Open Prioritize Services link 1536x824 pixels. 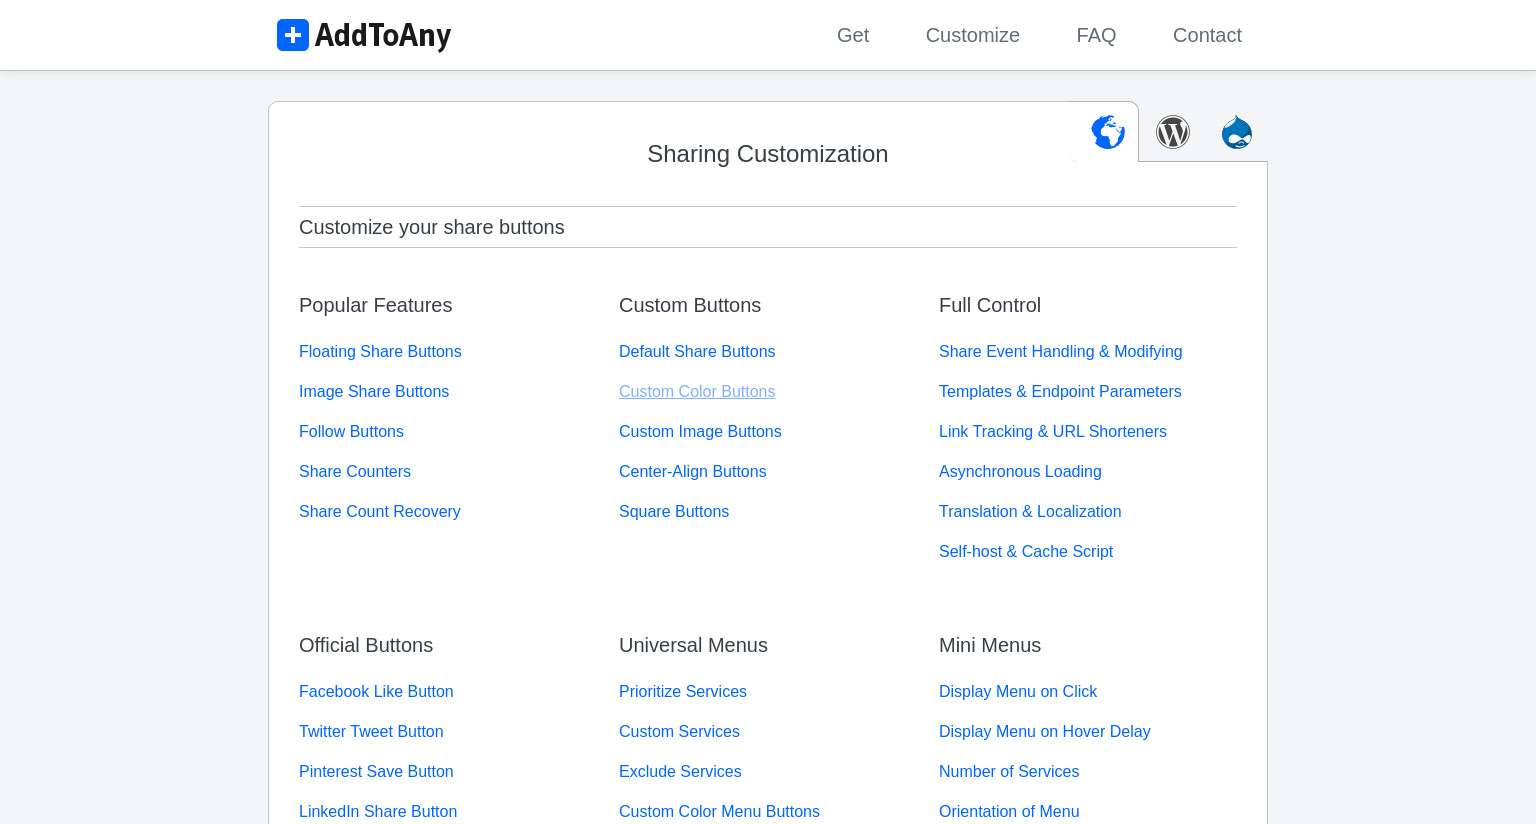(x=683, y=691)
